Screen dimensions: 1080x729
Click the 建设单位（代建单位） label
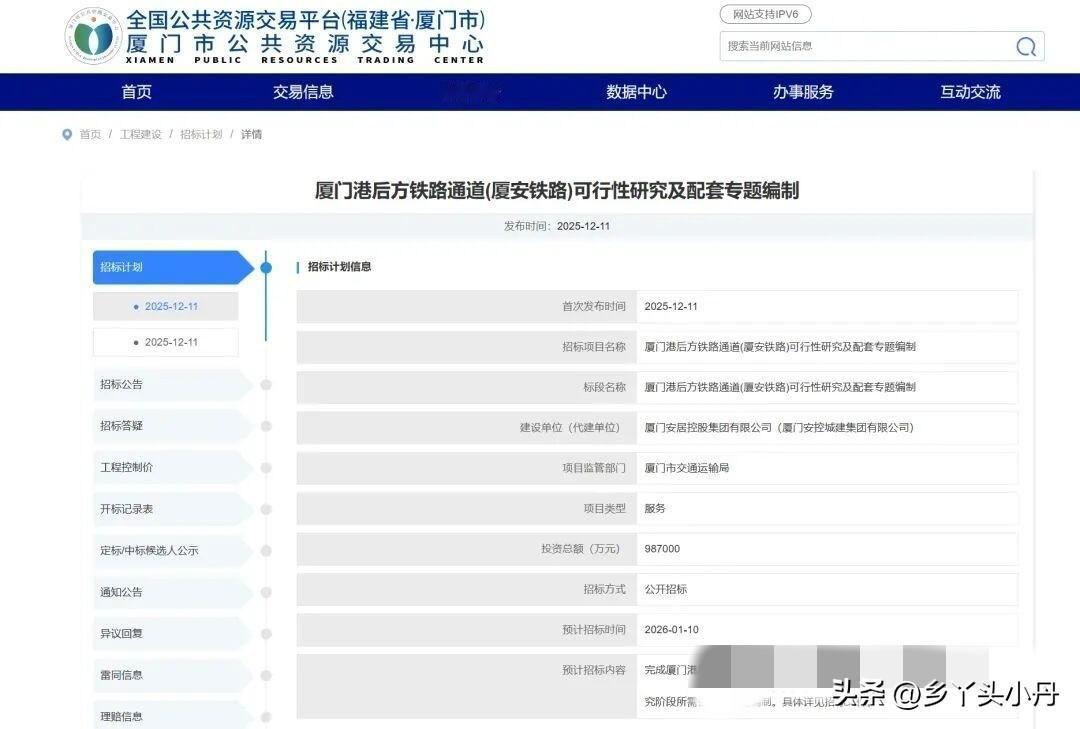click(572, 427)
